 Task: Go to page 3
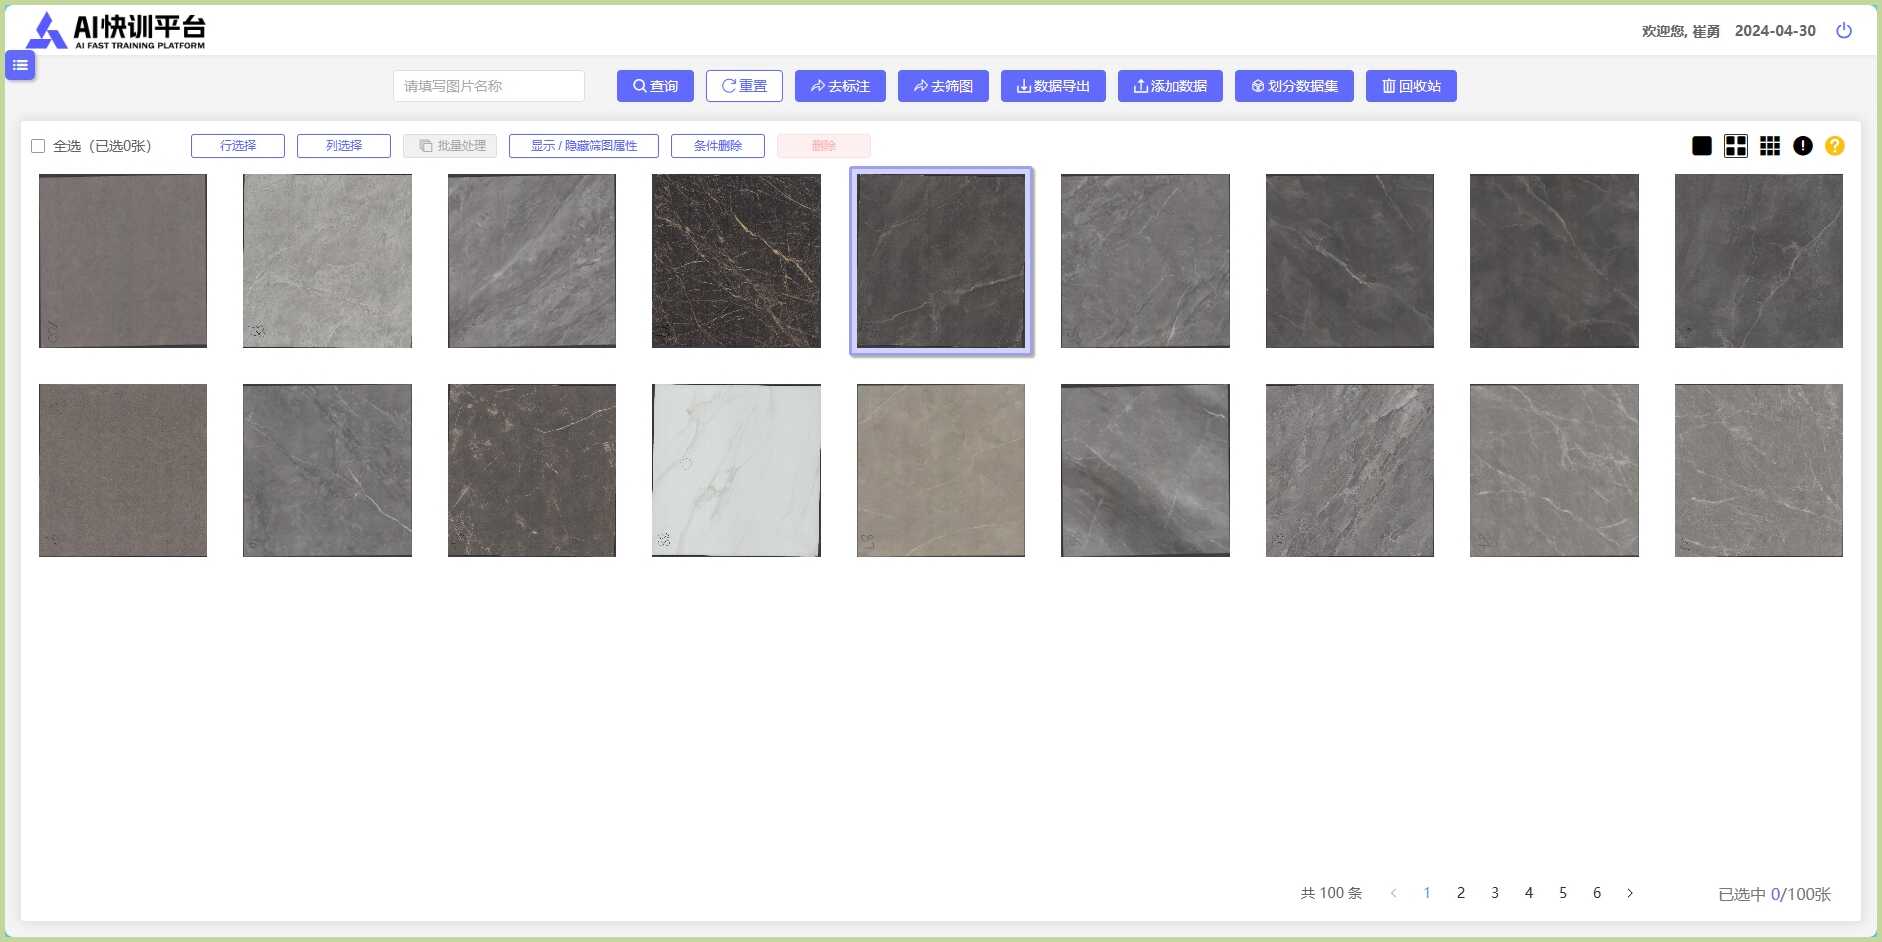1494,893
